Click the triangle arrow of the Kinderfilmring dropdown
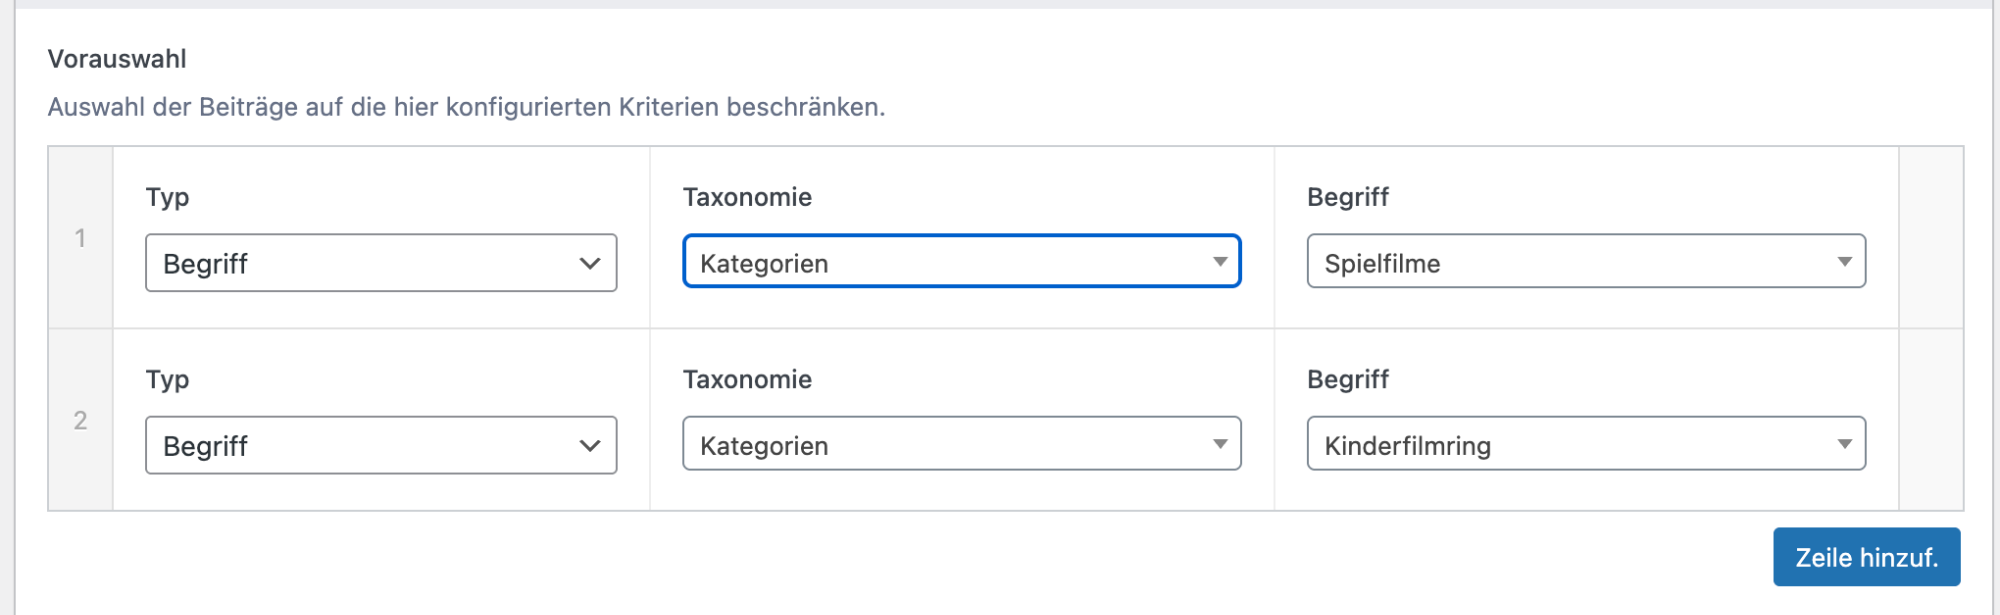This screenshot has width=2000, height=615. (1844, 444)
